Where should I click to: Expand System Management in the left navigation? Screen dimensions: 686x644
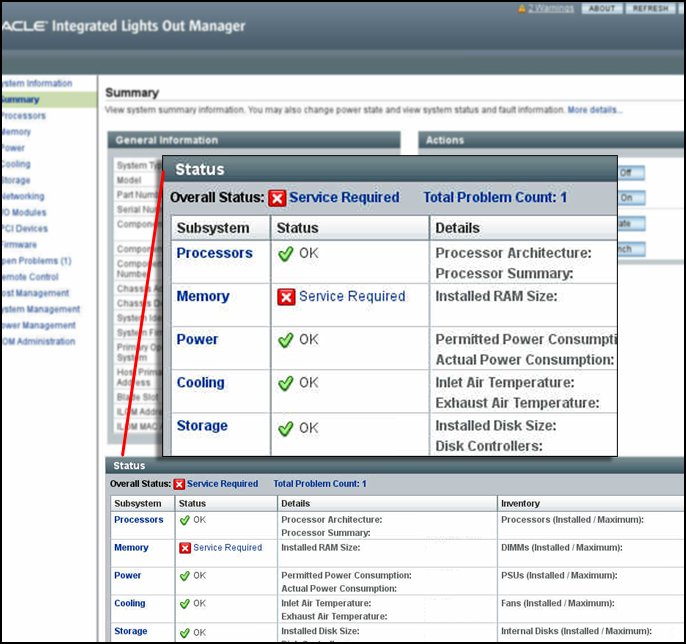(x=41, y=309)
